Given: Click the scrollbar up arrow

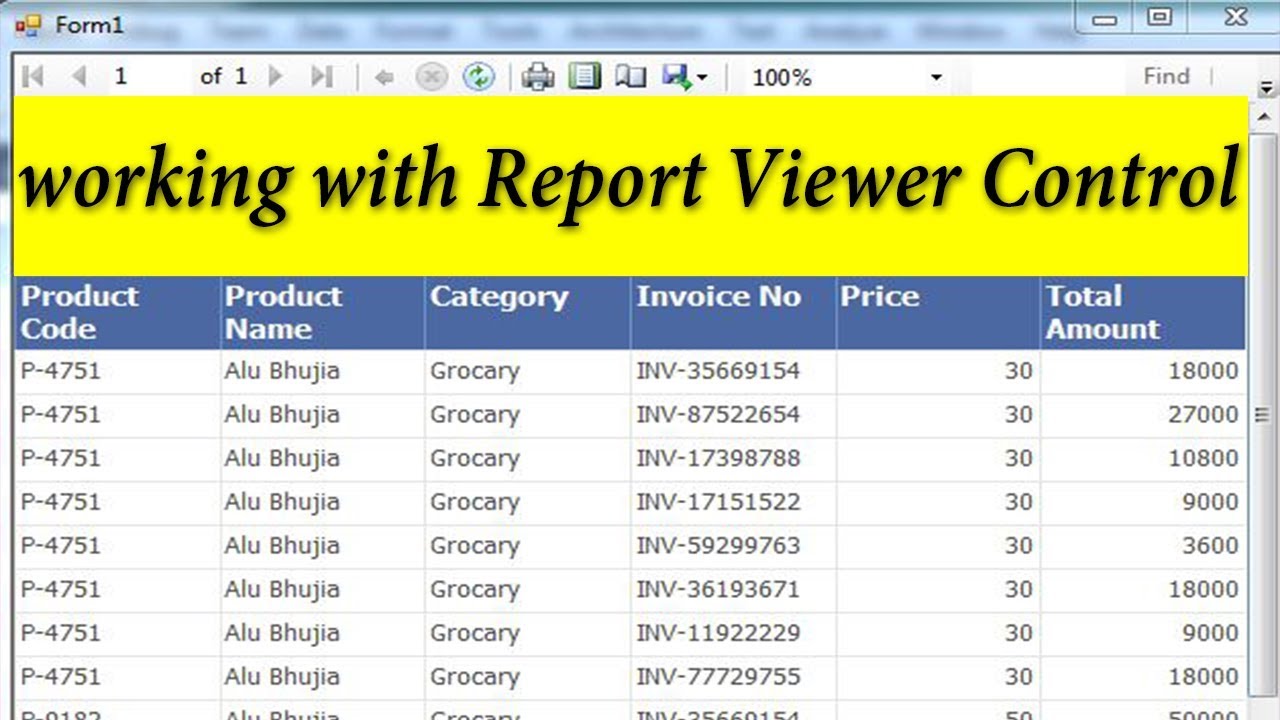Looking at the screenshot, I should click(x=1262, y=115).
